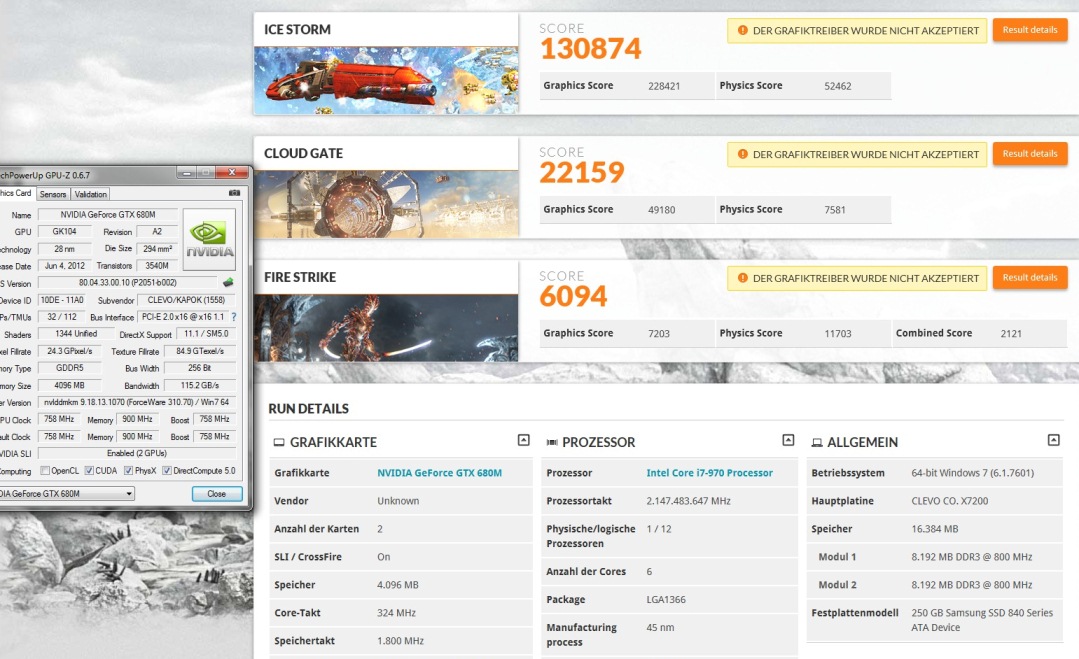
Task: Toggle the DirectCompute 5.0 checkbox
Action: coord(167,471)
